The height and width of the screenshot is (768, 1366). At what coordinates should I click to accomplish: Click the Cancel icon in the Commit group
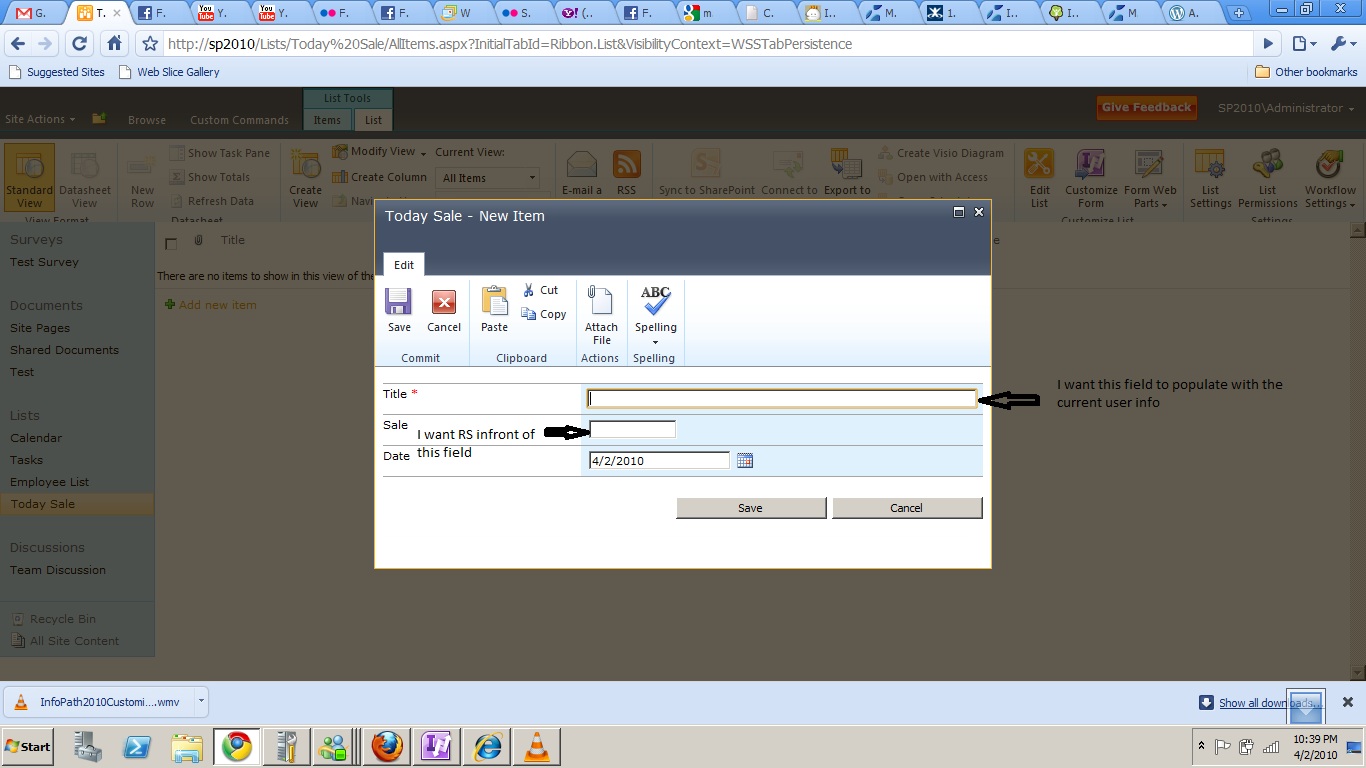click(444, 304)
